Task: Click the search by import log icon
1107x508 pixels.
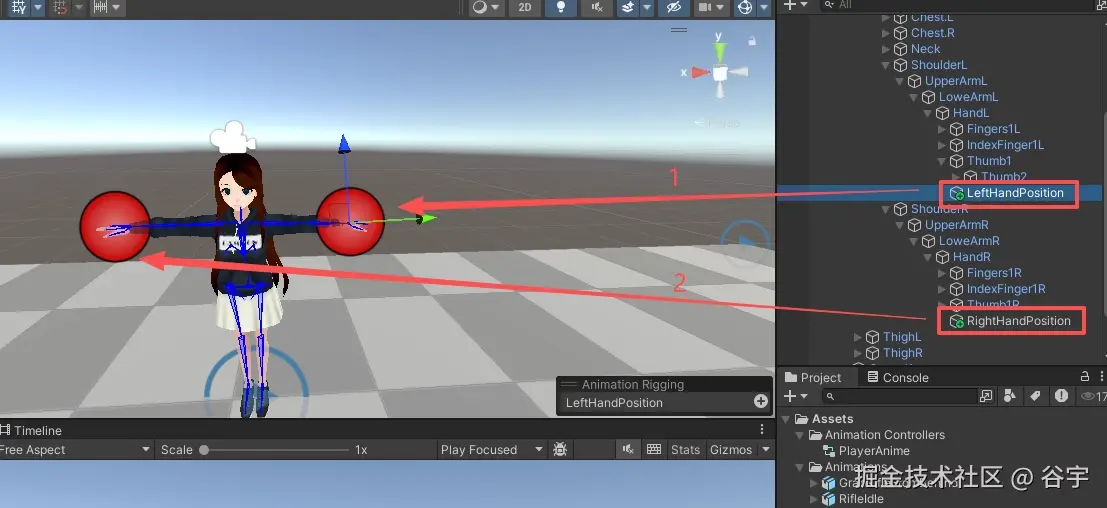Action: coord(1060,397)
